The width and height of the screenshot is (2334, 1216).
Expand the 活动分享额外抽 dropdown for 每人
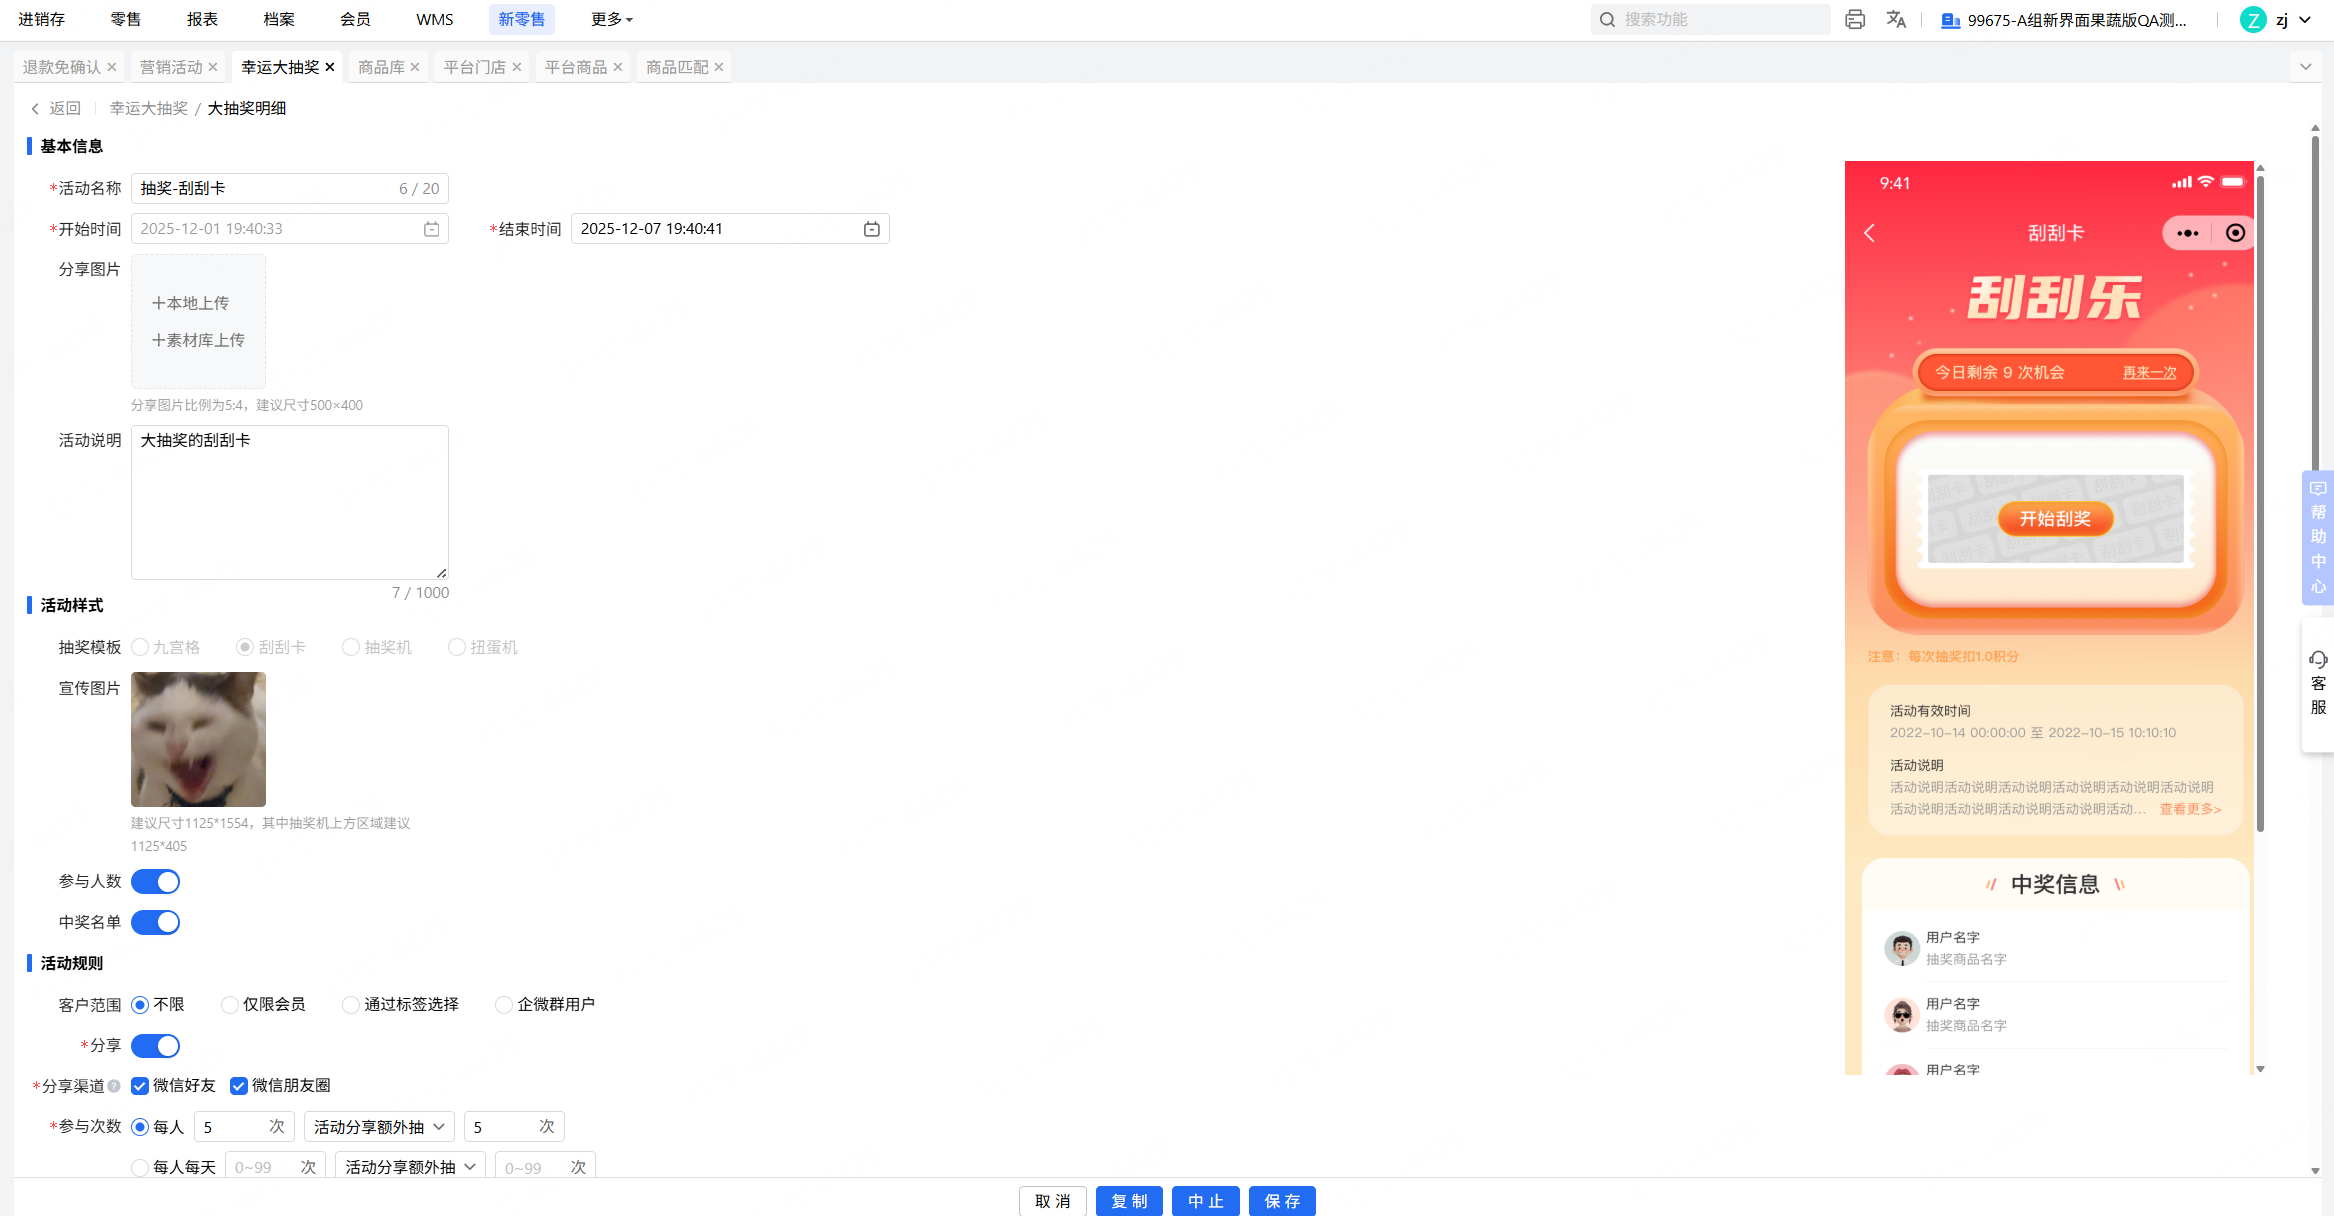pos(379,1127)
